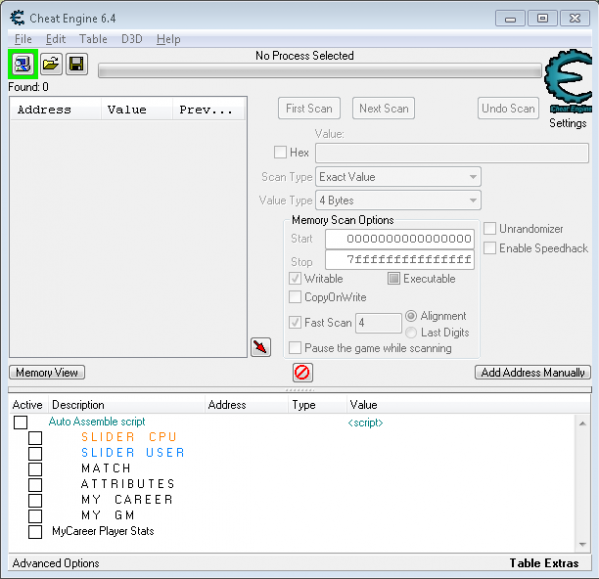
Task: Select the Last Digits radio button
Action: point(411,333)
